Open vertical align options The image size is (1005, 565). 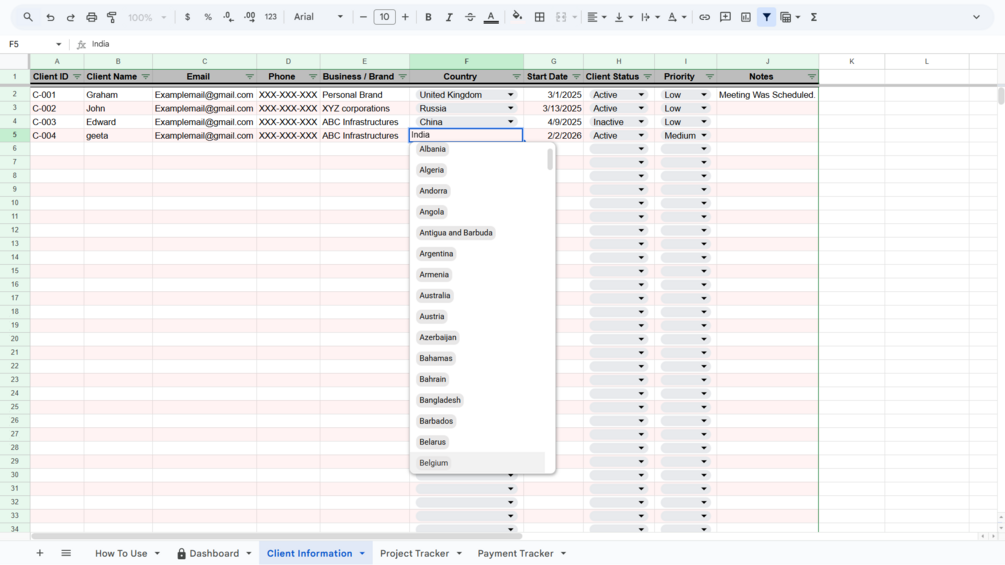(623, 17)
